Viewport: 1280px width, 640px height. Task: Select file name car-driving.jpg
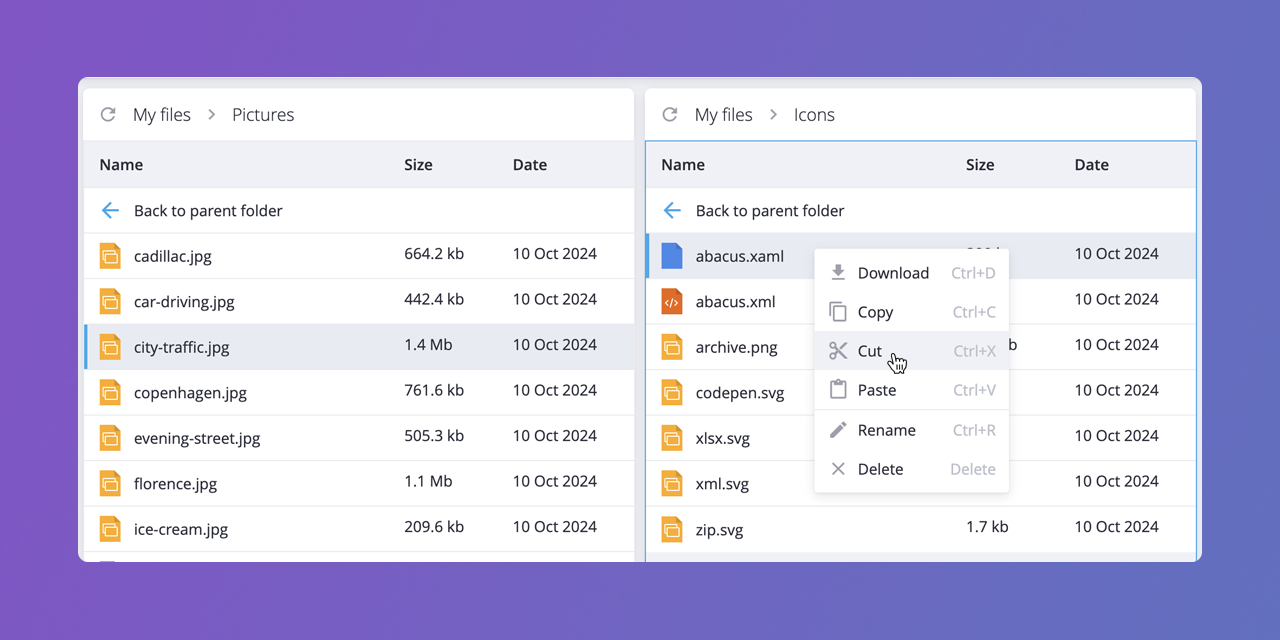point(184,301)
